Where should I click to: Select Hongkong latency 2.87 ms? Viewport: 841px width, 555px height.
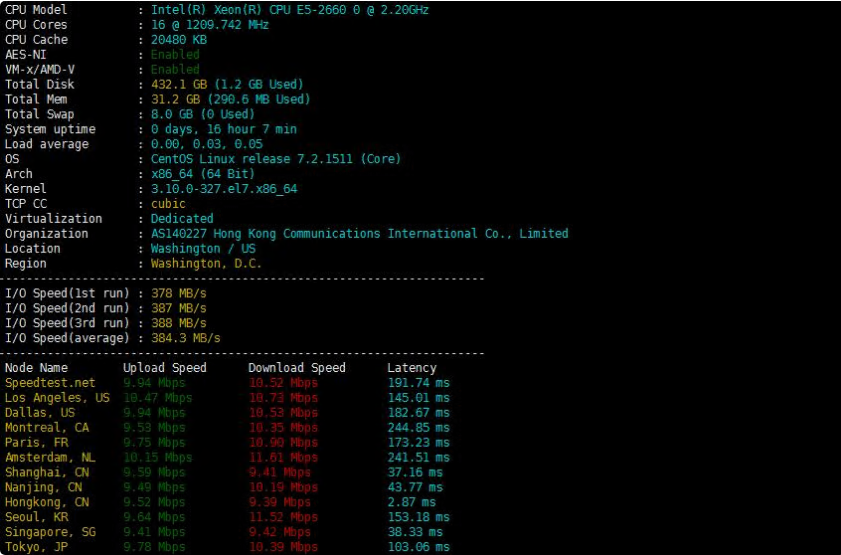[411, 502]
